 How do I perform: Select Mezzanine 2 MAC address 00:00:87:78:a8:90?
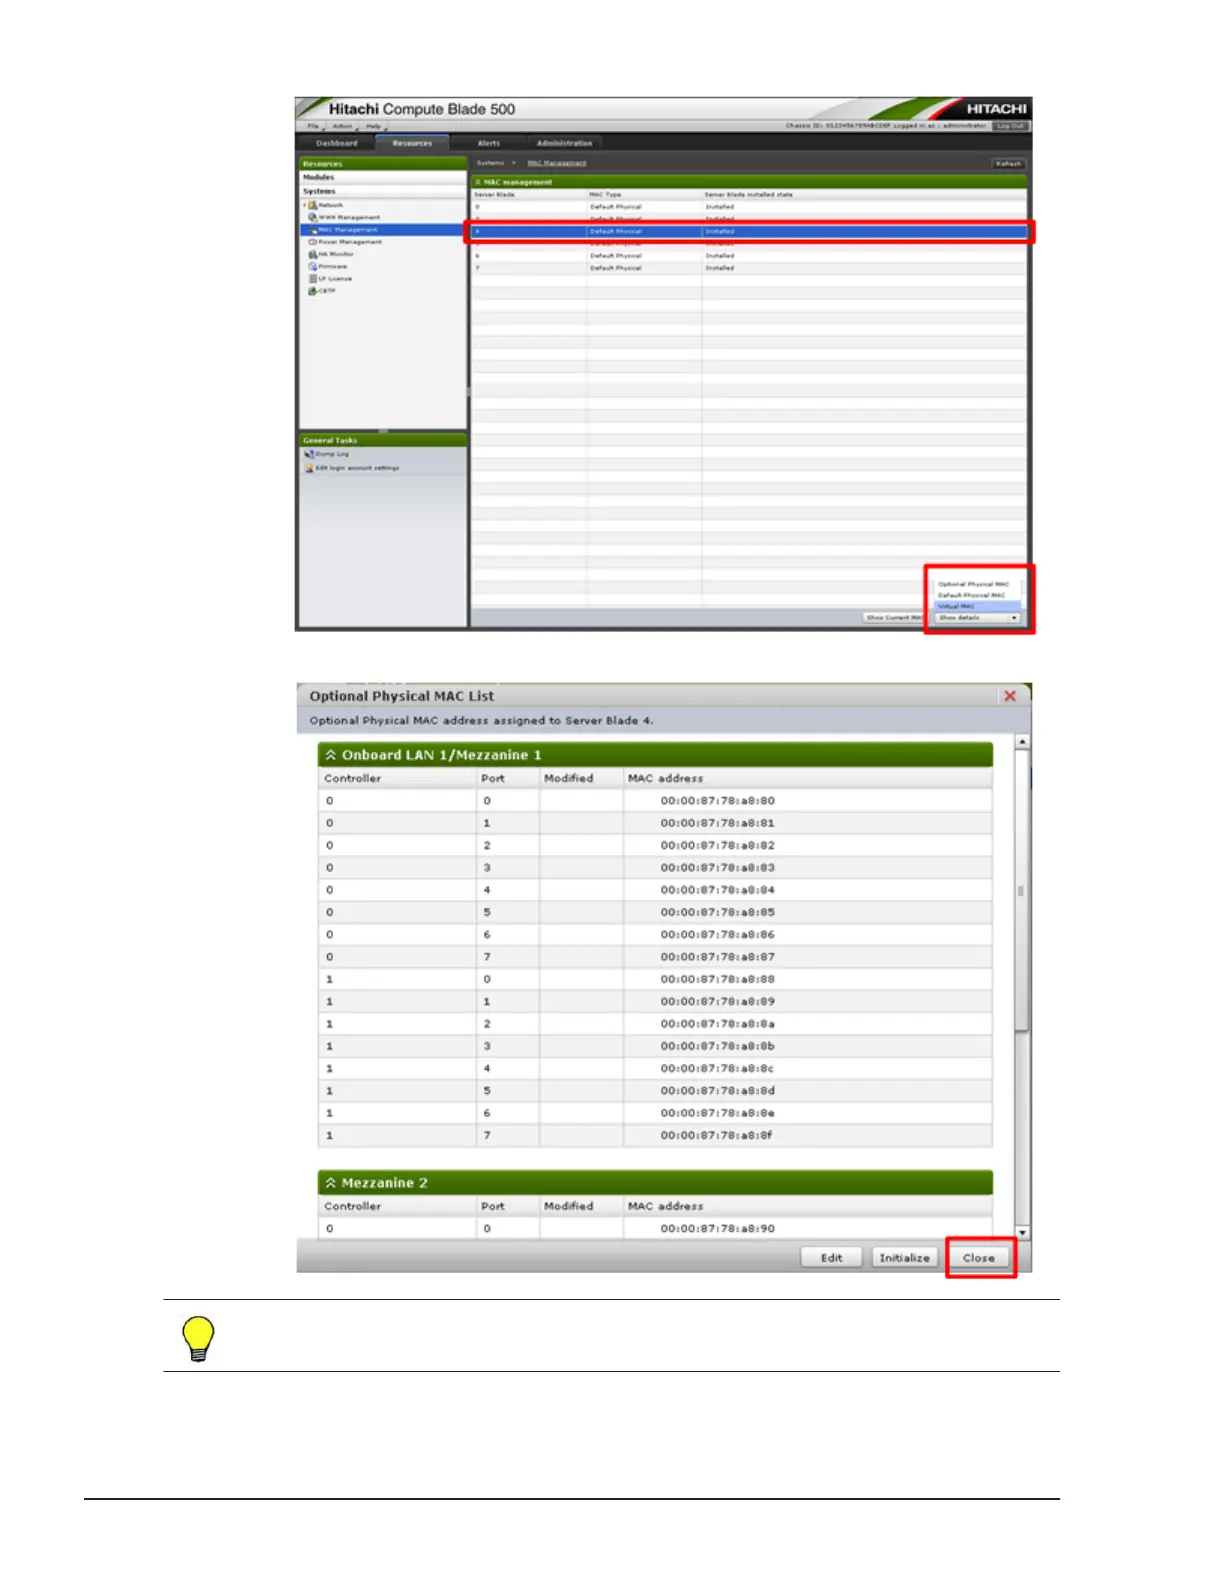click(717, 1229)
